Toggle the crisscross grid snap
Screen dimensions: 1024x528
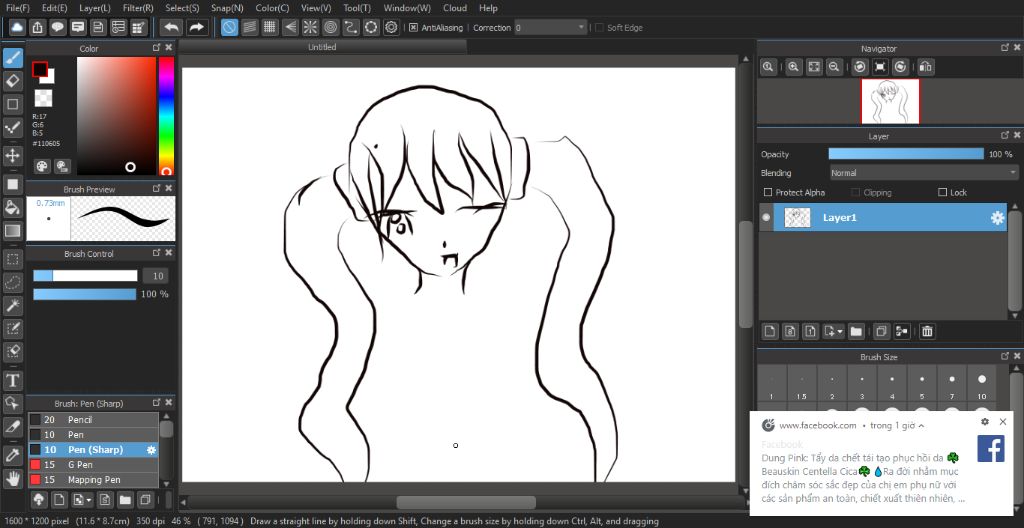pos(270,27)
